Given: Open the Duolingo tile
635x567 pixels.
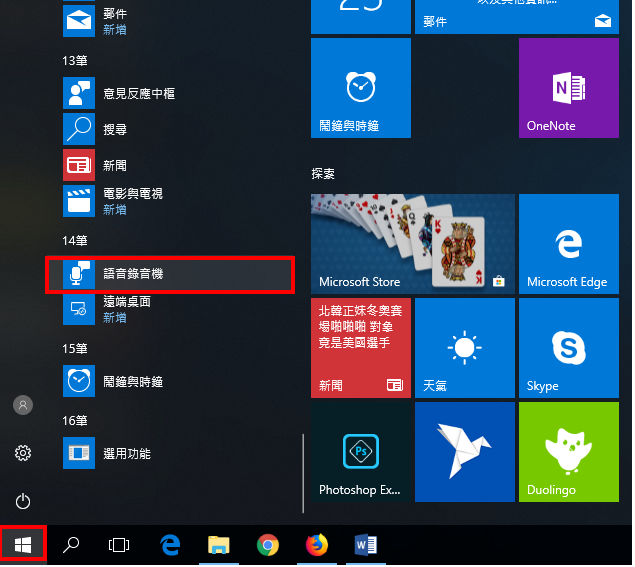Looking at the screenshot, I should tap(569, 452).
